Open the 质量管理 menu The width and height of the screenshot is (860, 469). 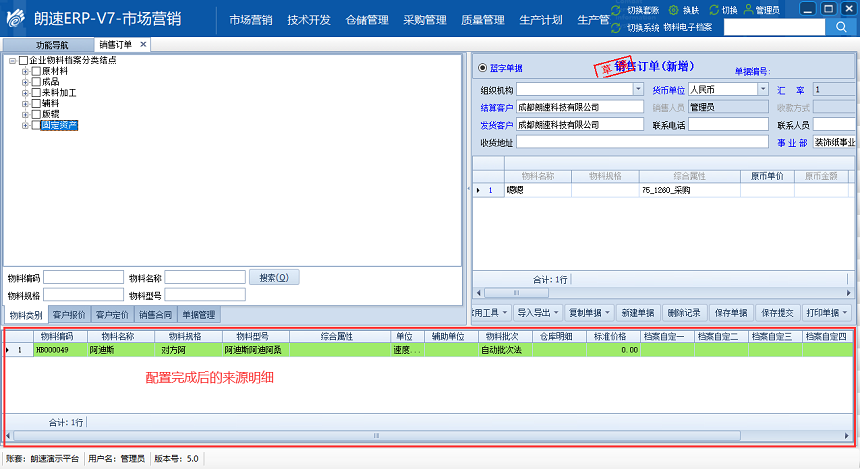coord(483,20)
